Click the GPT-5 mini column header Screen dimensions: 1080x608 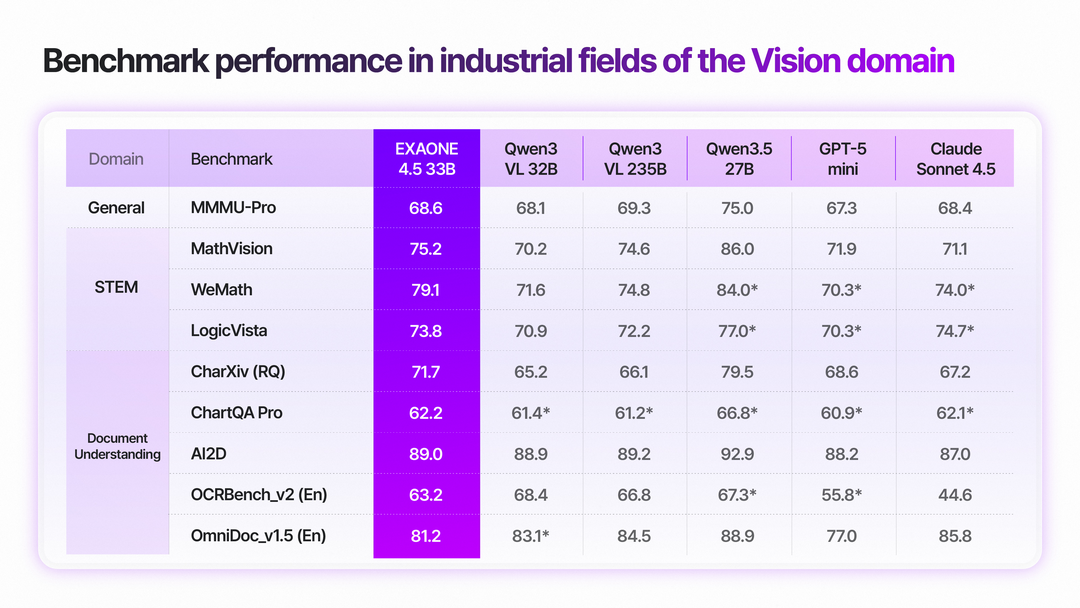843,159
